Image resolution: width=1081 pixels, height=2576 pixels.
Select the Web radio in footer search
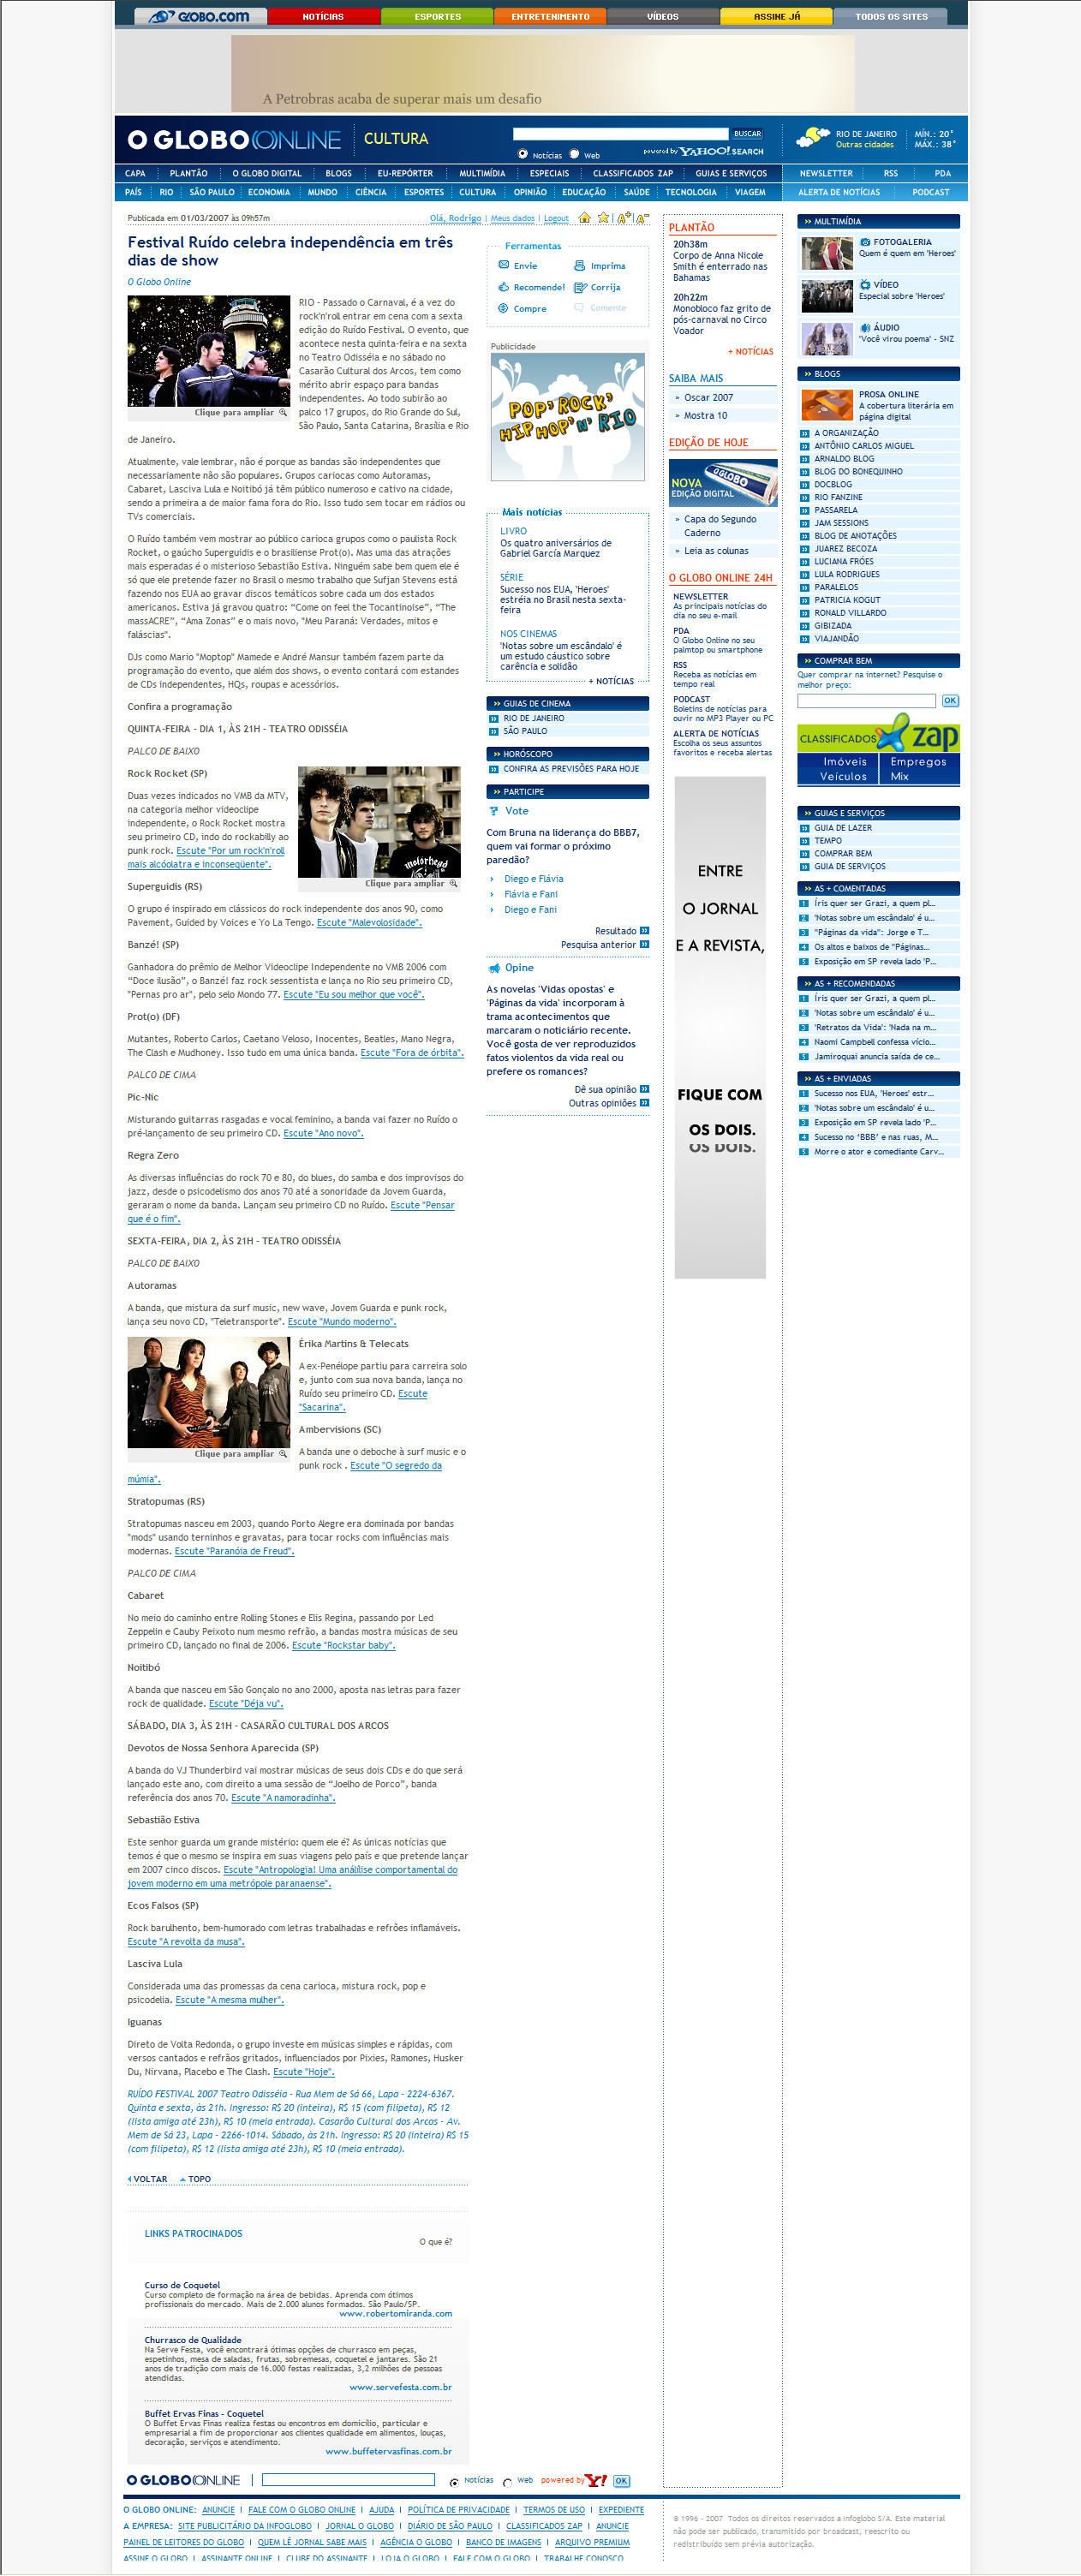[507, 2482]
